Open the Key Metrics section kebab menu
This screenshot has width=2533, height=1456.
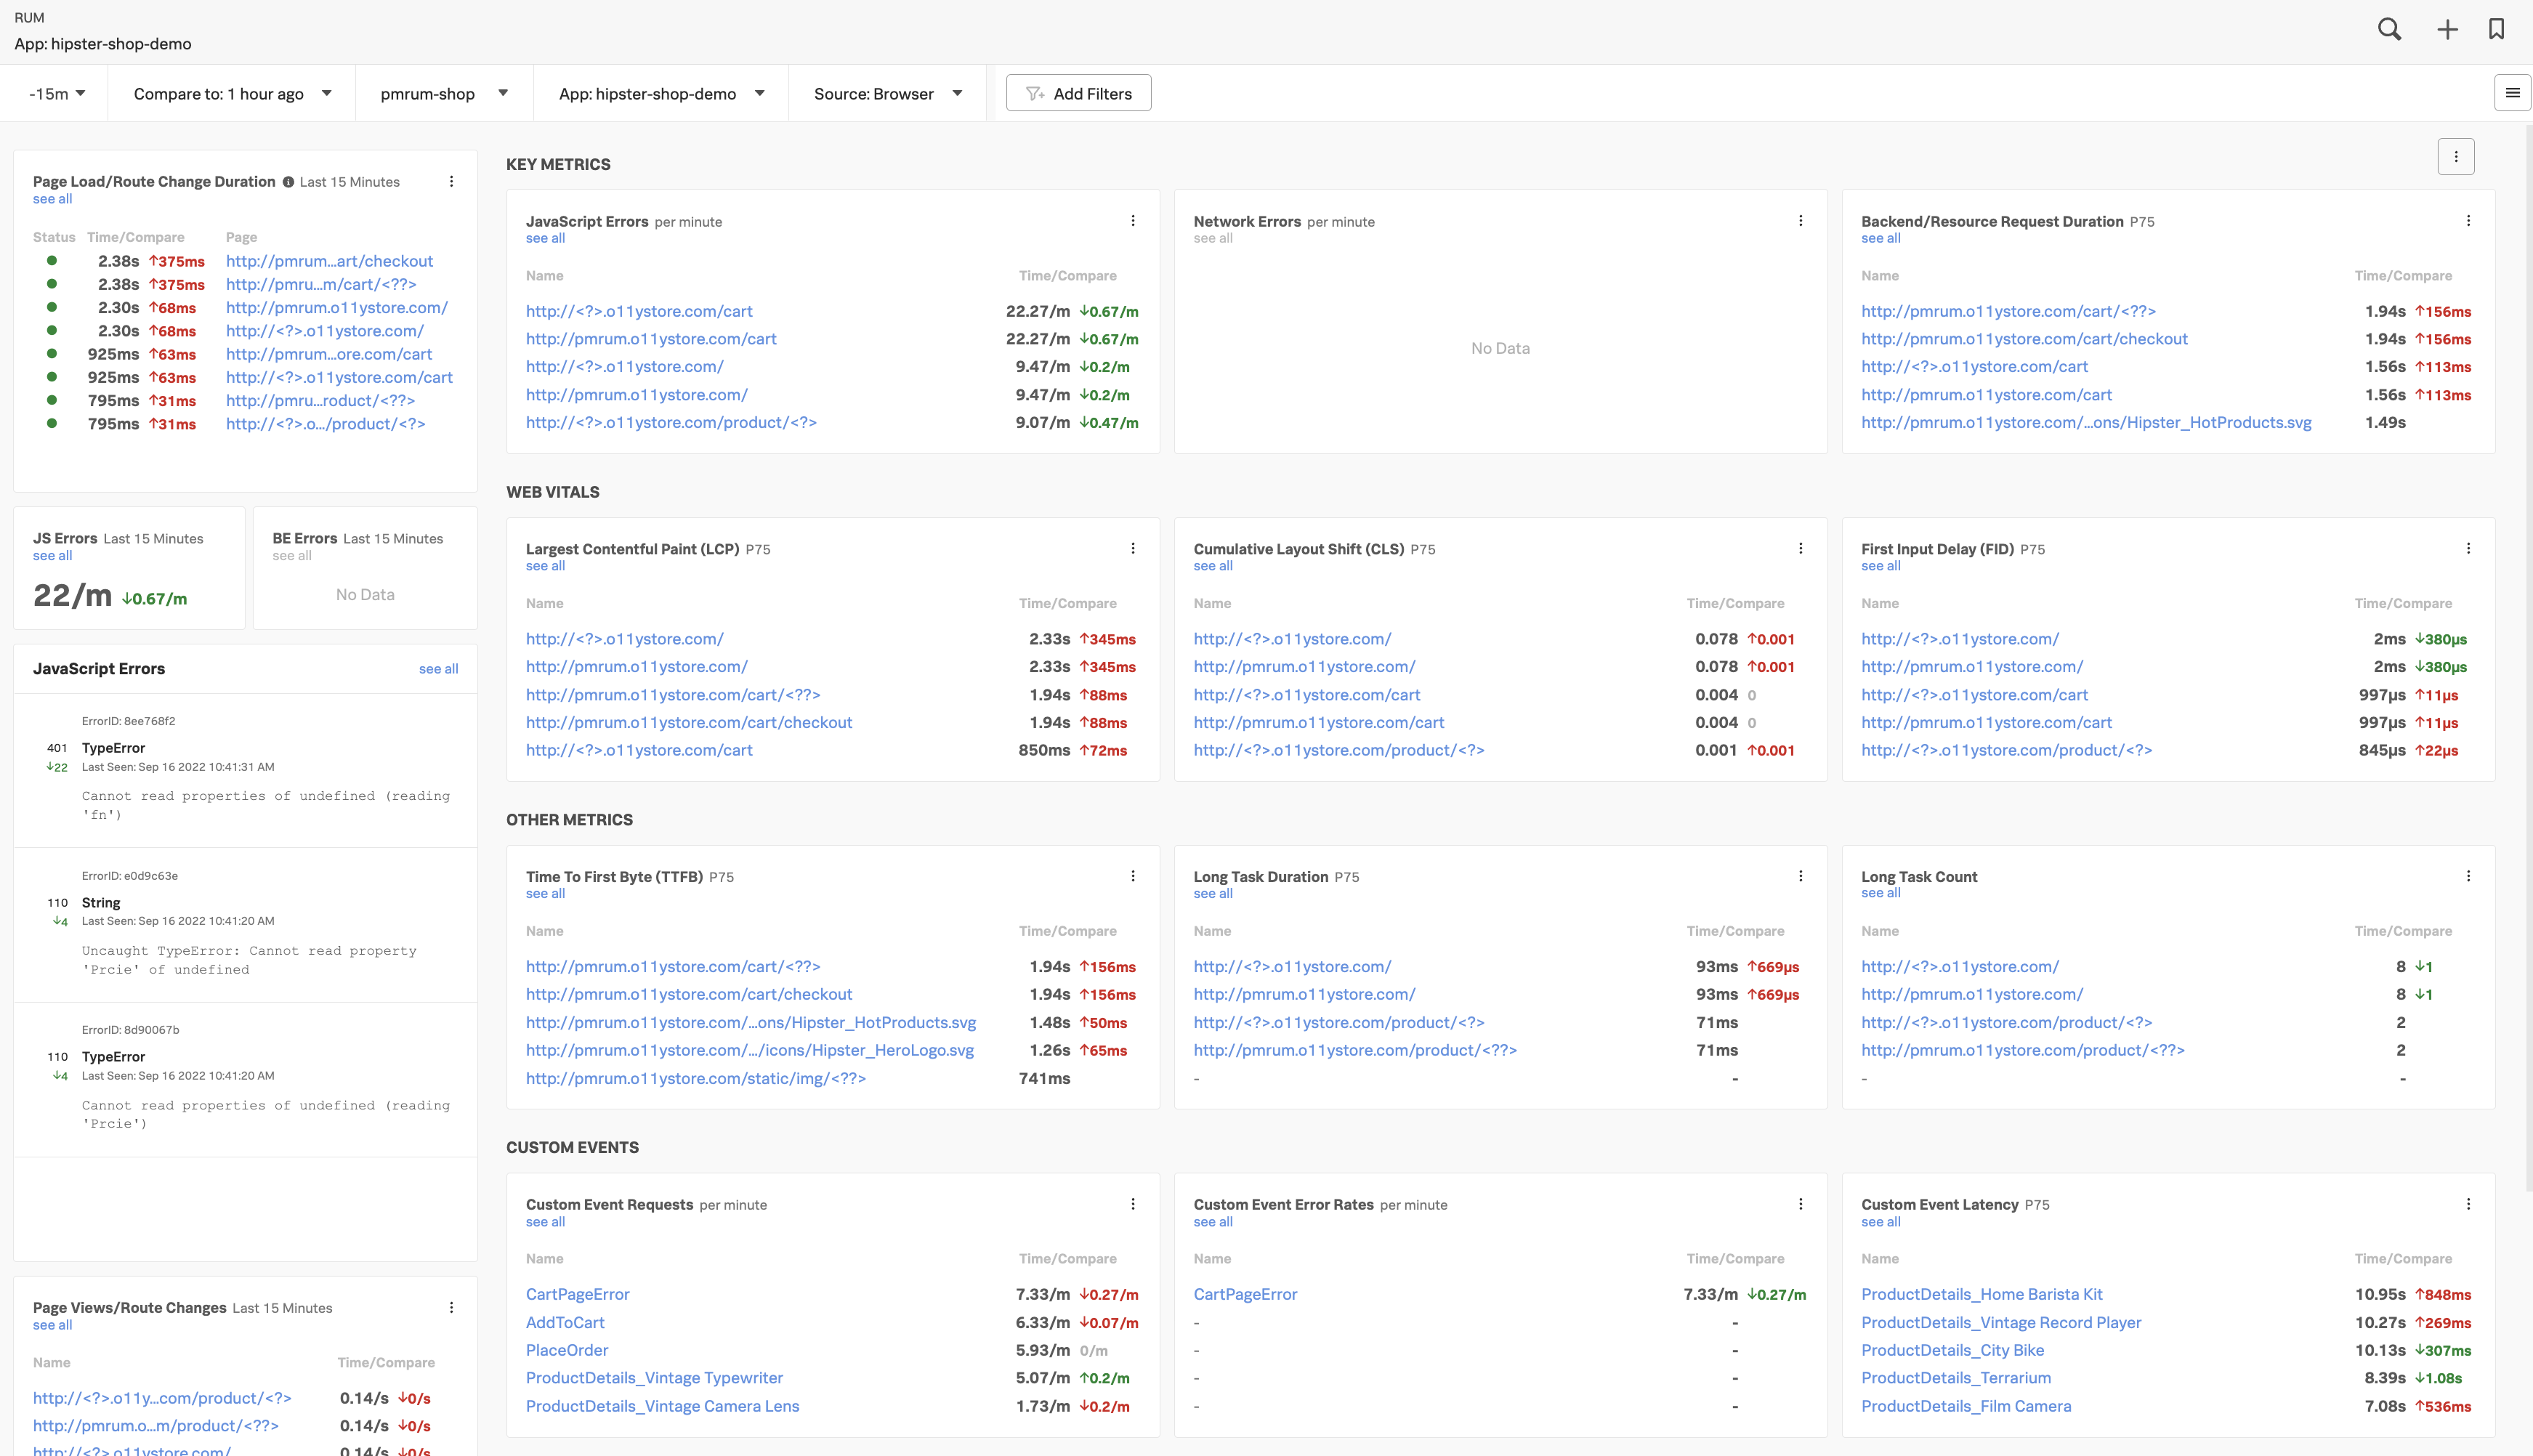coord(2456,157)
